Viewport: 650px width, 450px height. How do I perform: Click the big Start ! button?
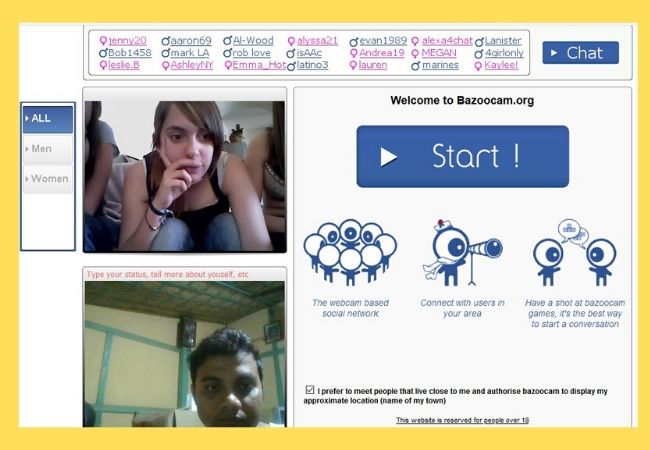tap(463, 156)
